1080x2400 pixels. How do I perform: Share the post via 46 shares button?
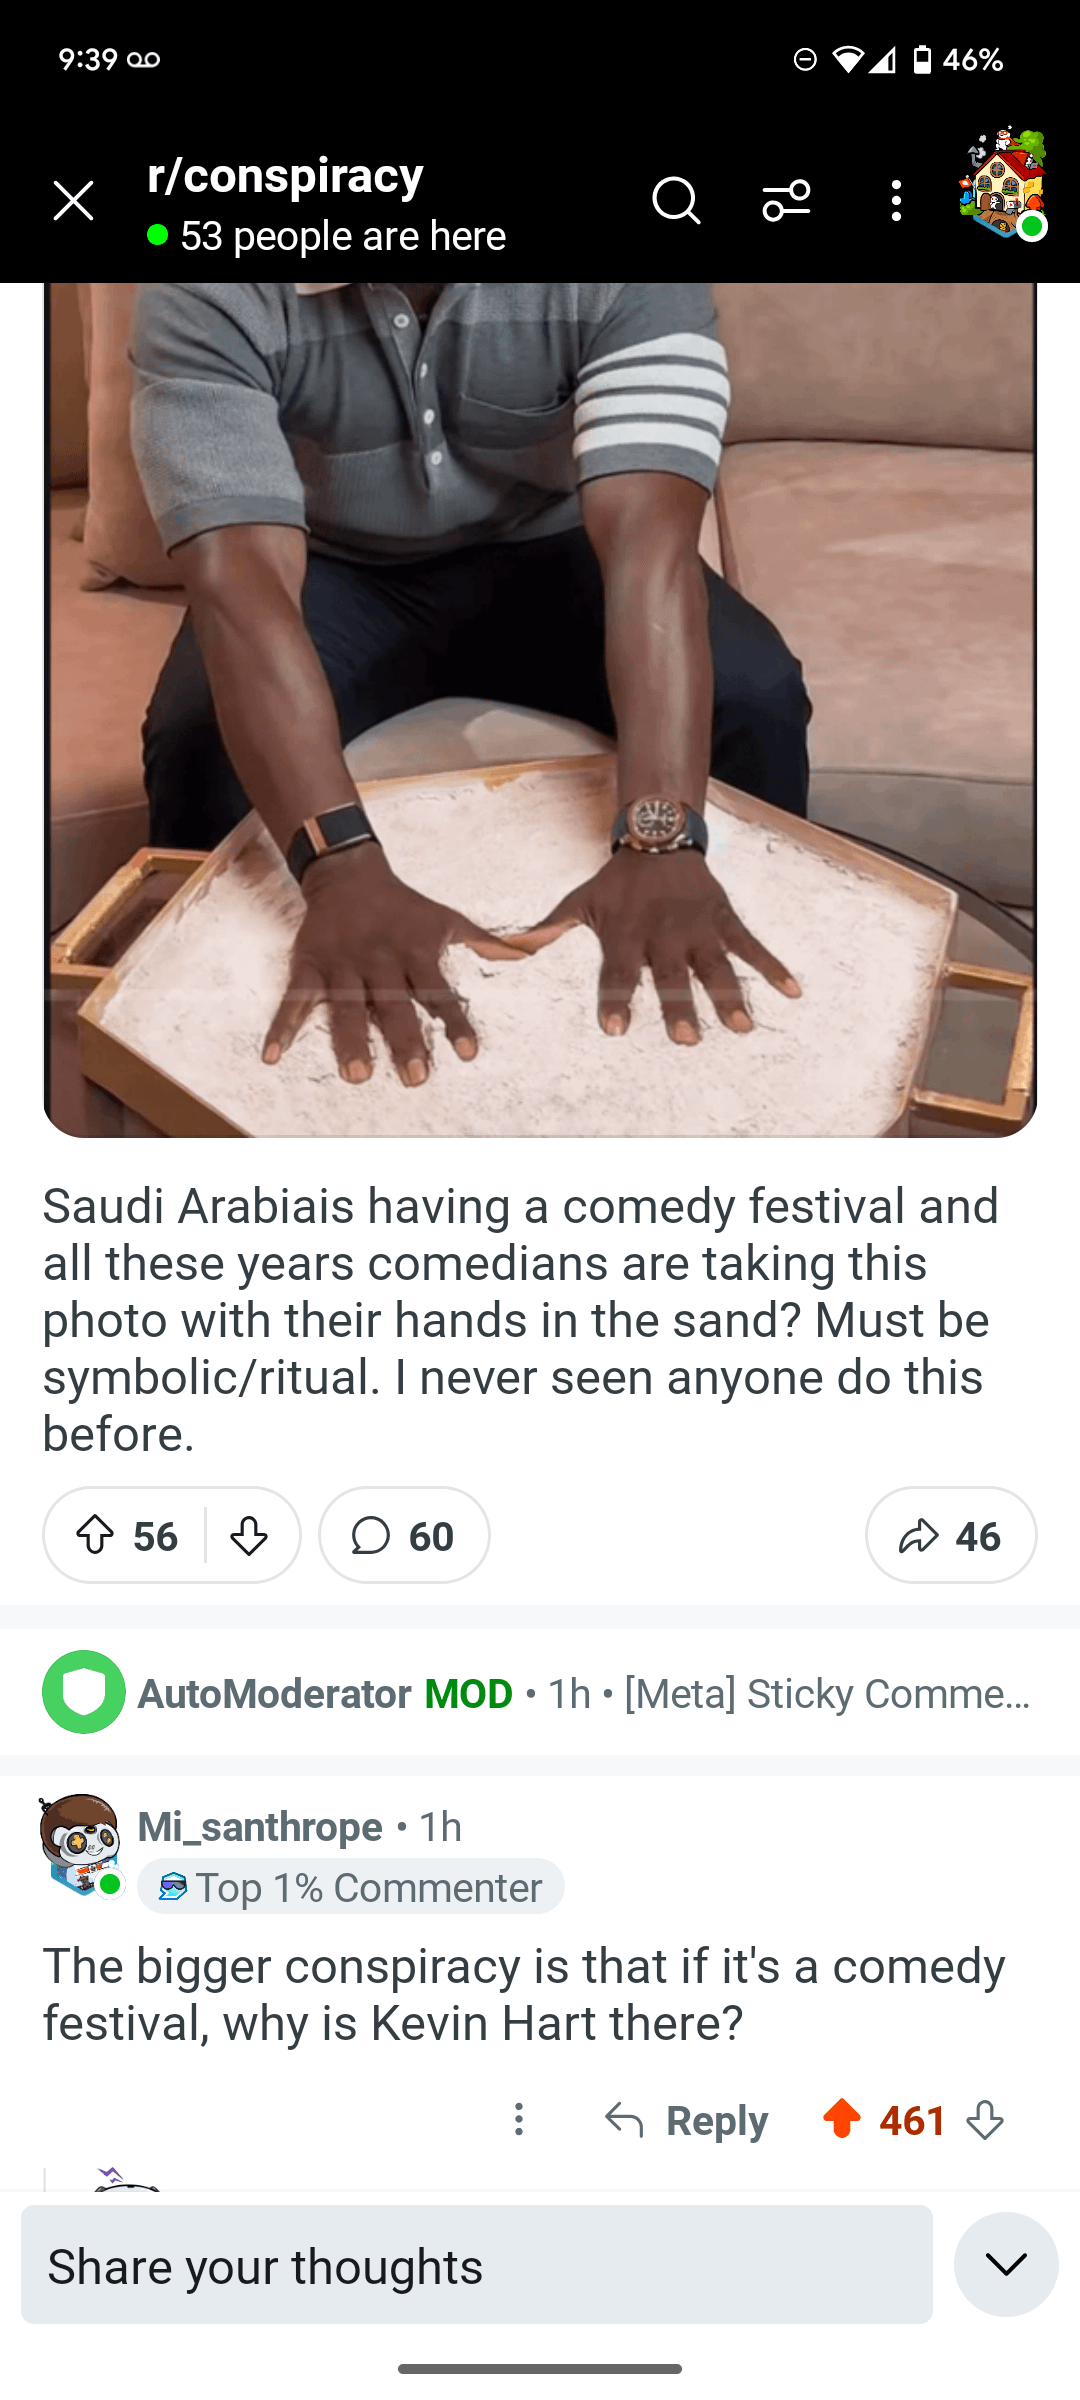coord(950,1535)
